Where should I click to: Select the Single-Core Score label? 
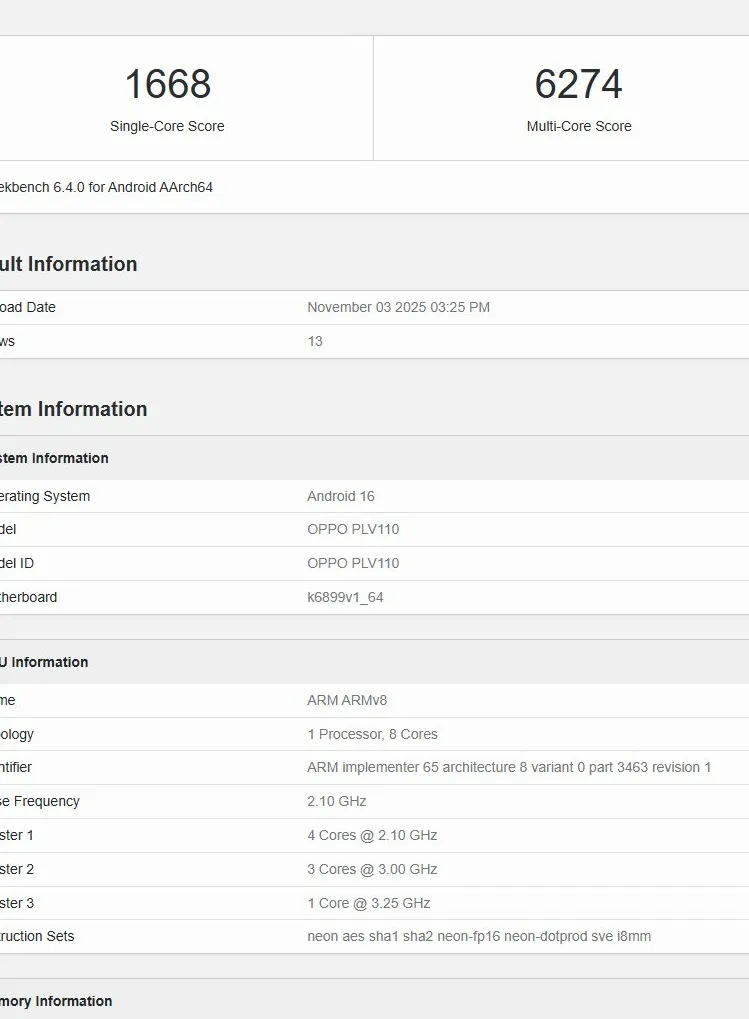167,126
